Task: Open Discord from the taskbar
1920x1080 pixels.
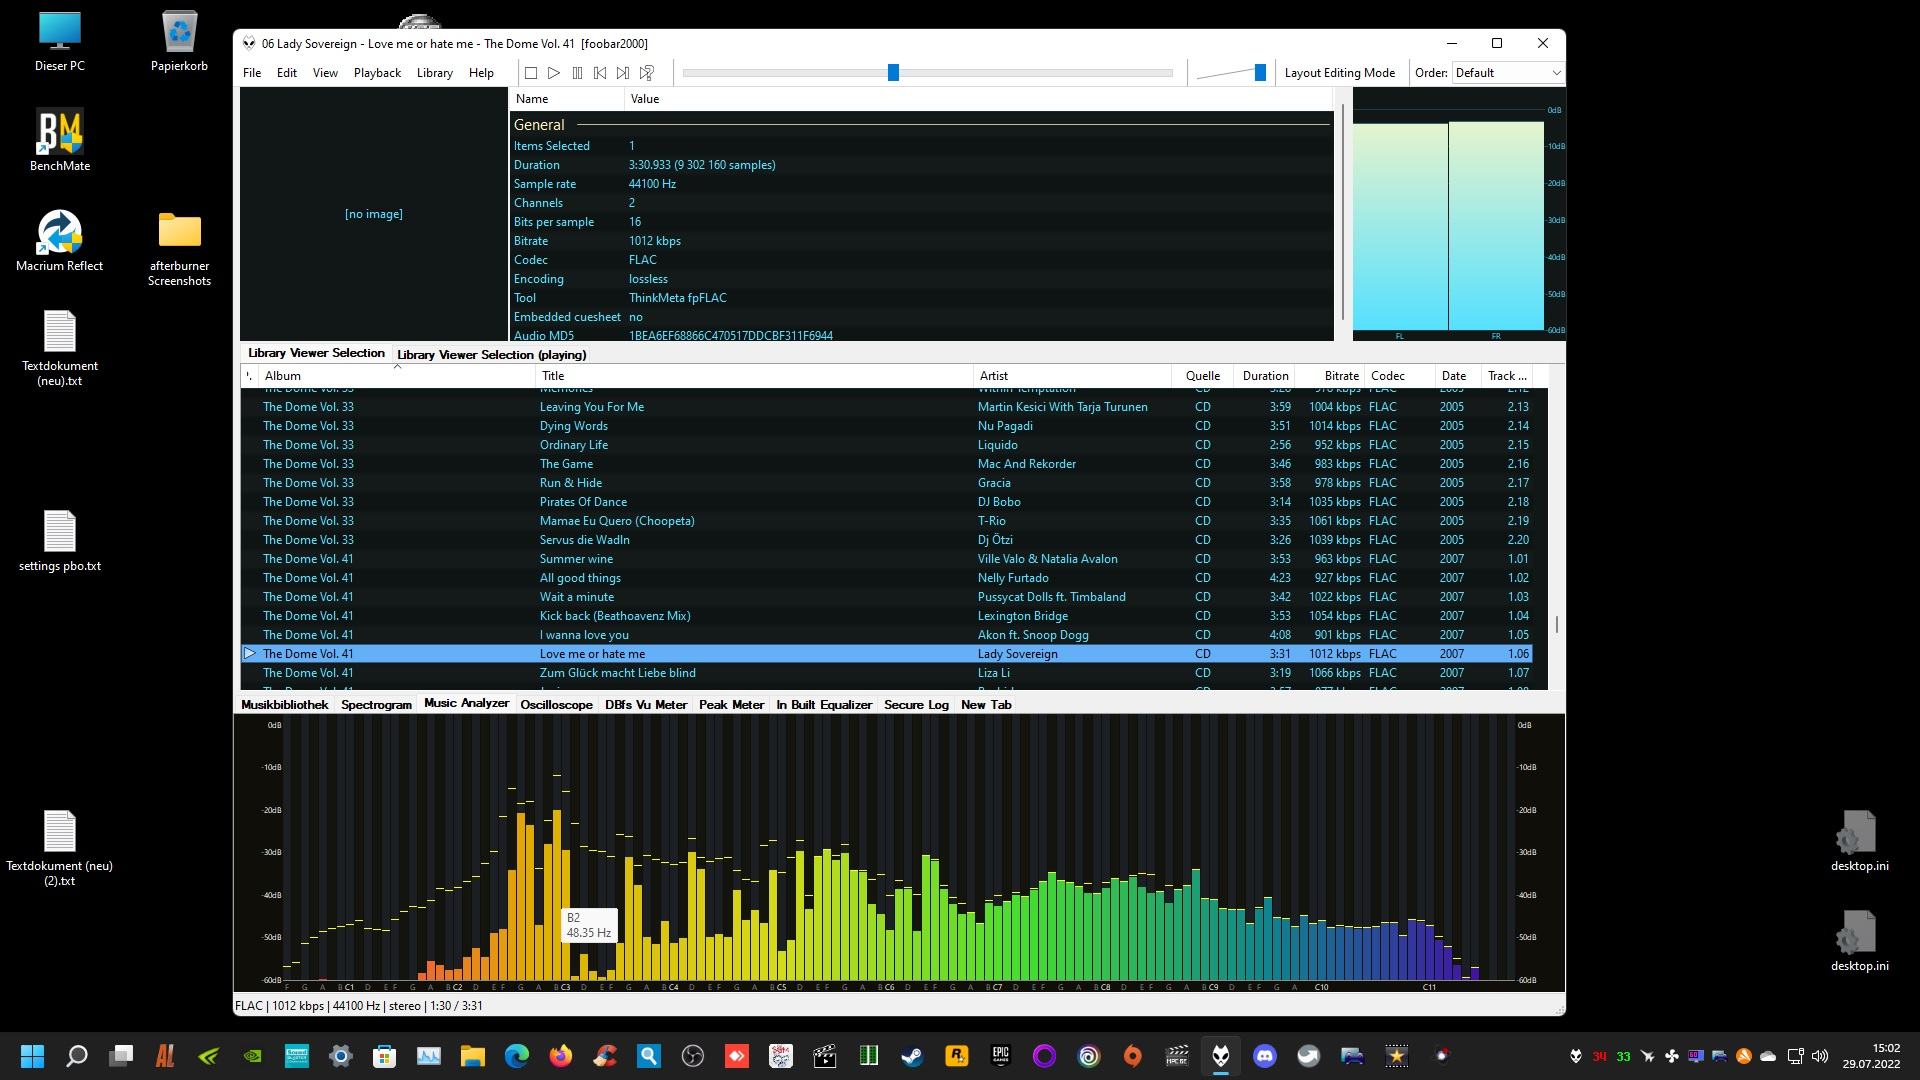Action: [x=1265, y=1056]
